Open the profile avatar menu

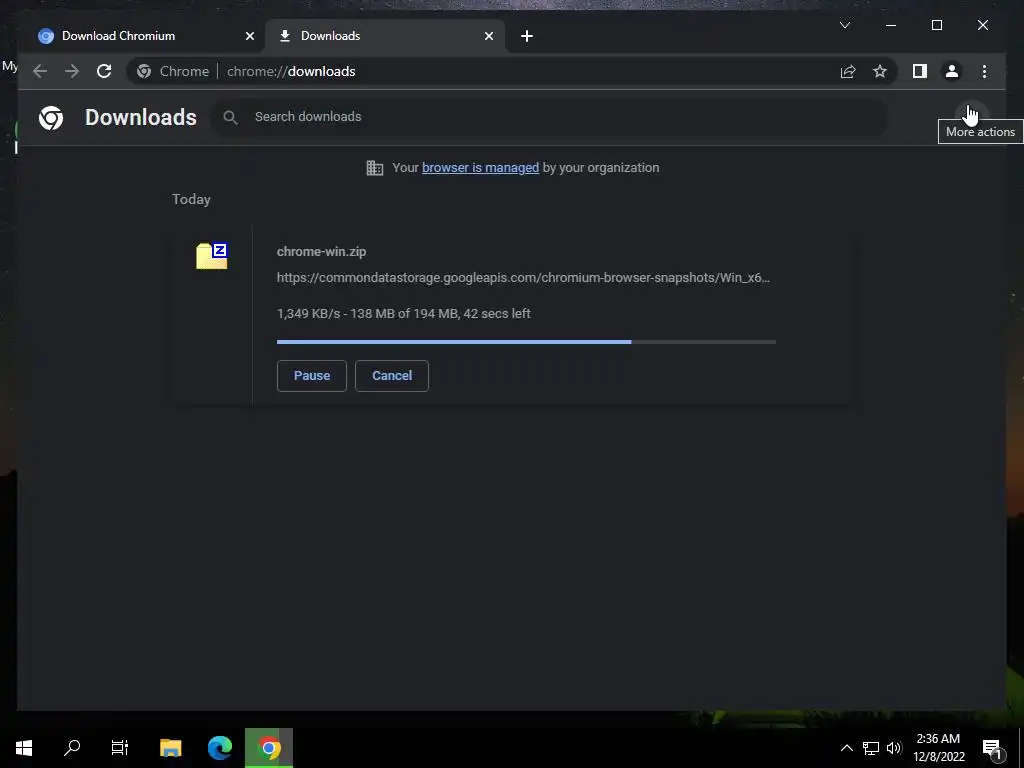click(952, 71)
